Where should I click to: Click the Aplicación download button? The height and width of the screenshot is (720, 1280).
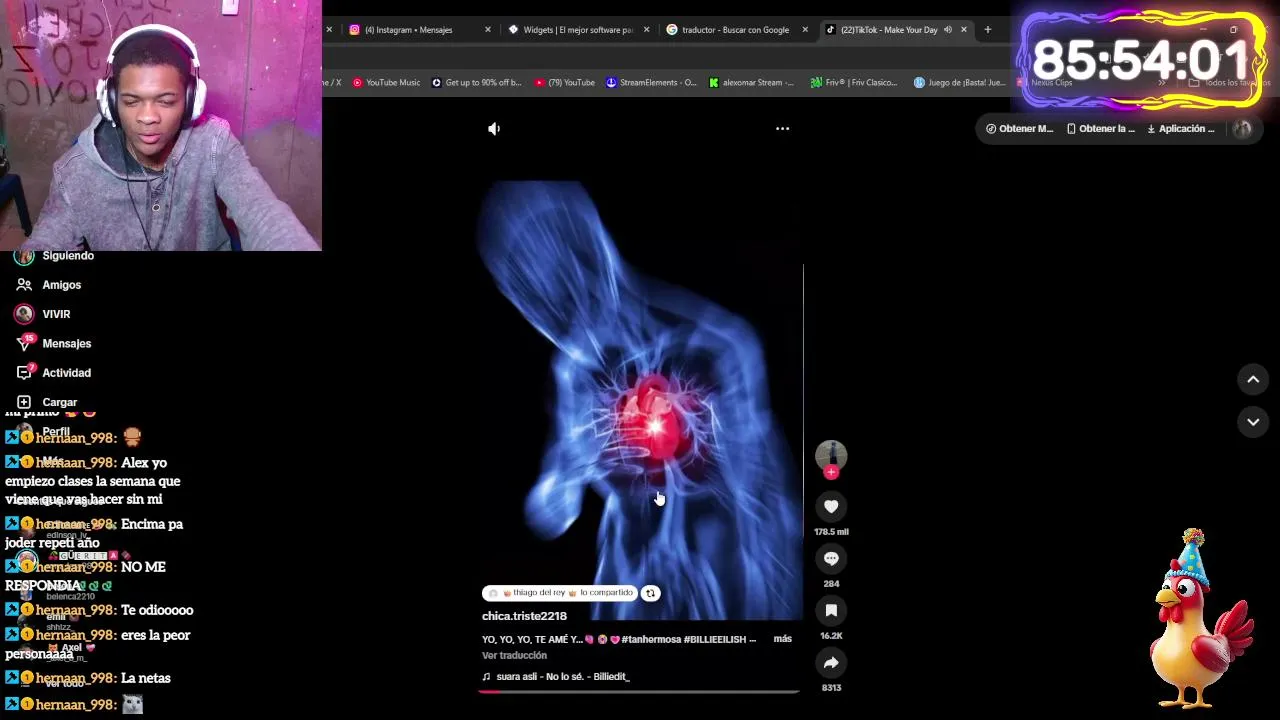point(1181,128)
